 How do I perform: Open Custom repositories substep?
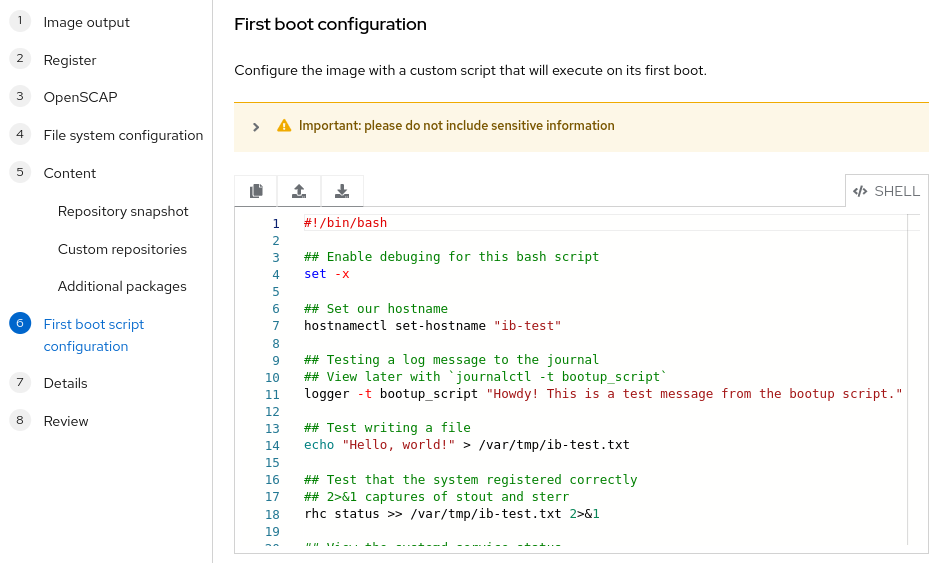pos(122,249)
